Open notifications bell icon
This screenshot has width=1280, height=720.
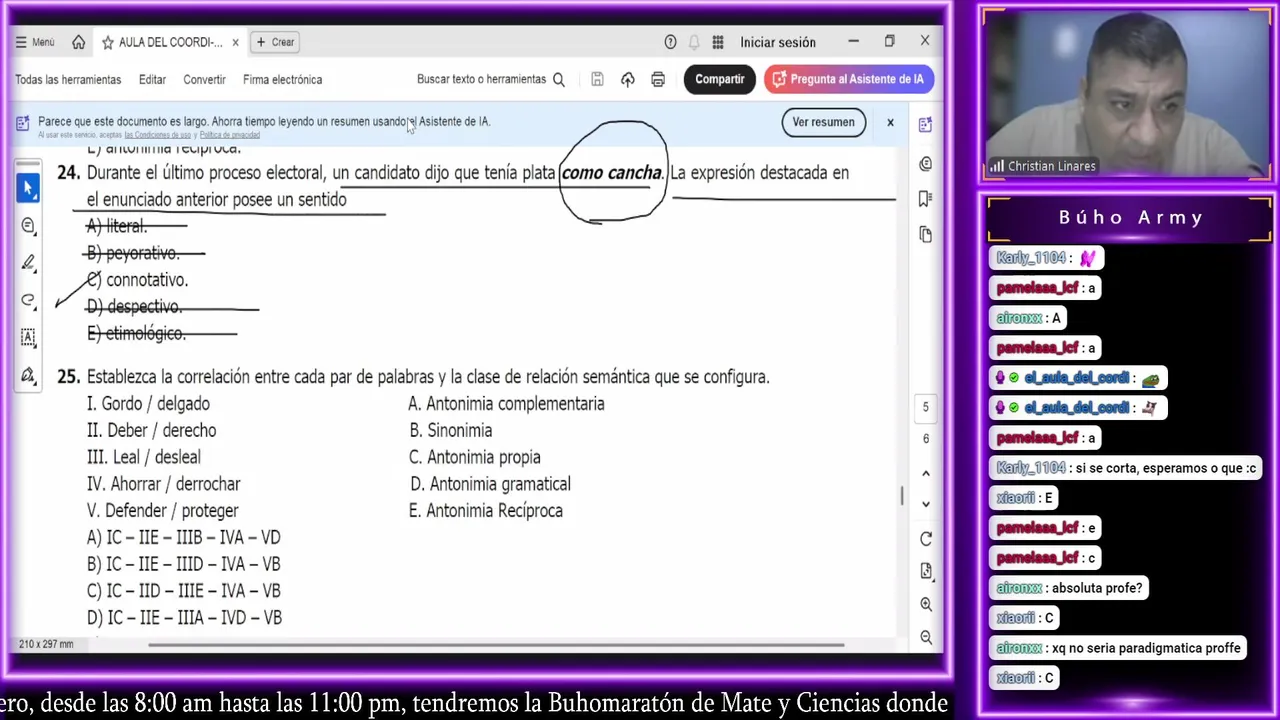(x=694, y=42)
